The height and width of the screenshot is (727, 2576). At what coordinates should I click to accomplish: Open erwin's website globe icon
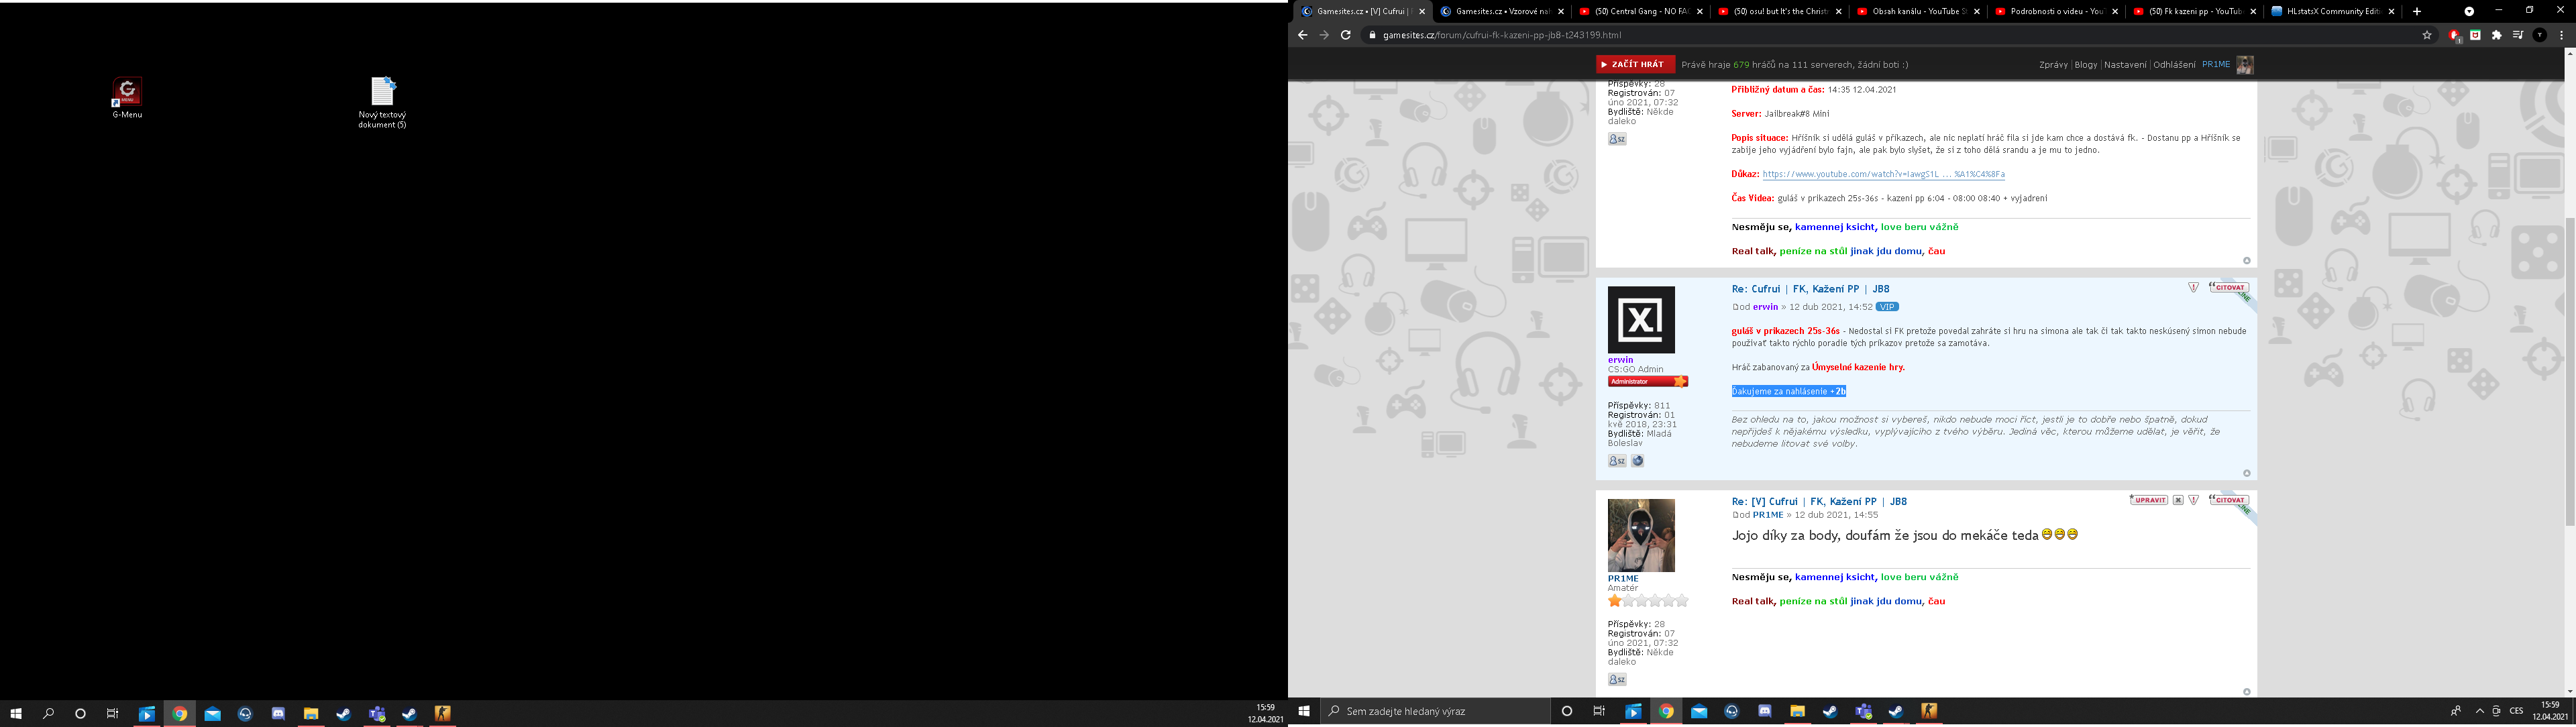[x=1638, y=461]
